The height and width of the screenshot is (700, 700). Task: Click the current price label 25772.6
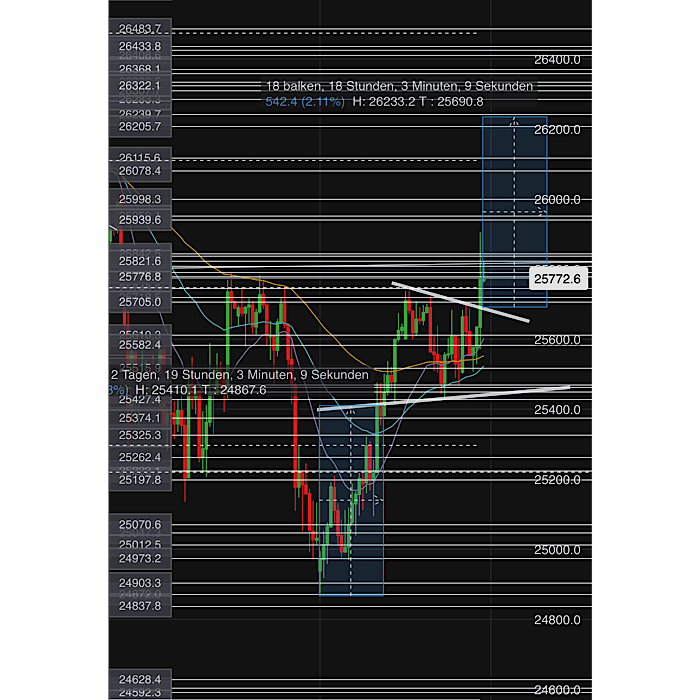[x=558, y=279]
